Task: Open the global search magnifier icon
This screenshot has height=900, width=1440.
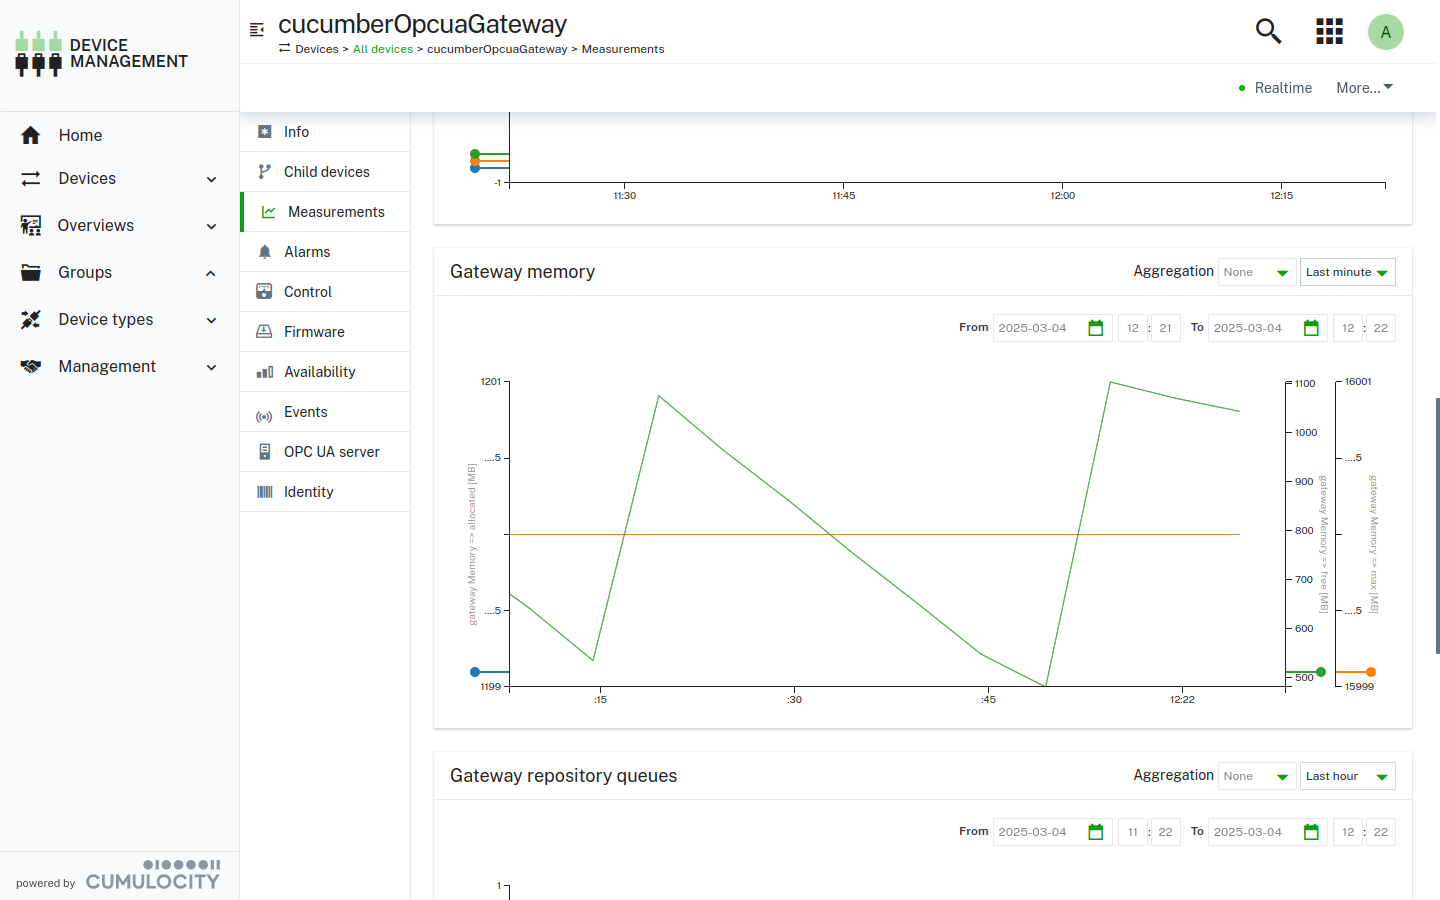Action: pos(1268,31)
